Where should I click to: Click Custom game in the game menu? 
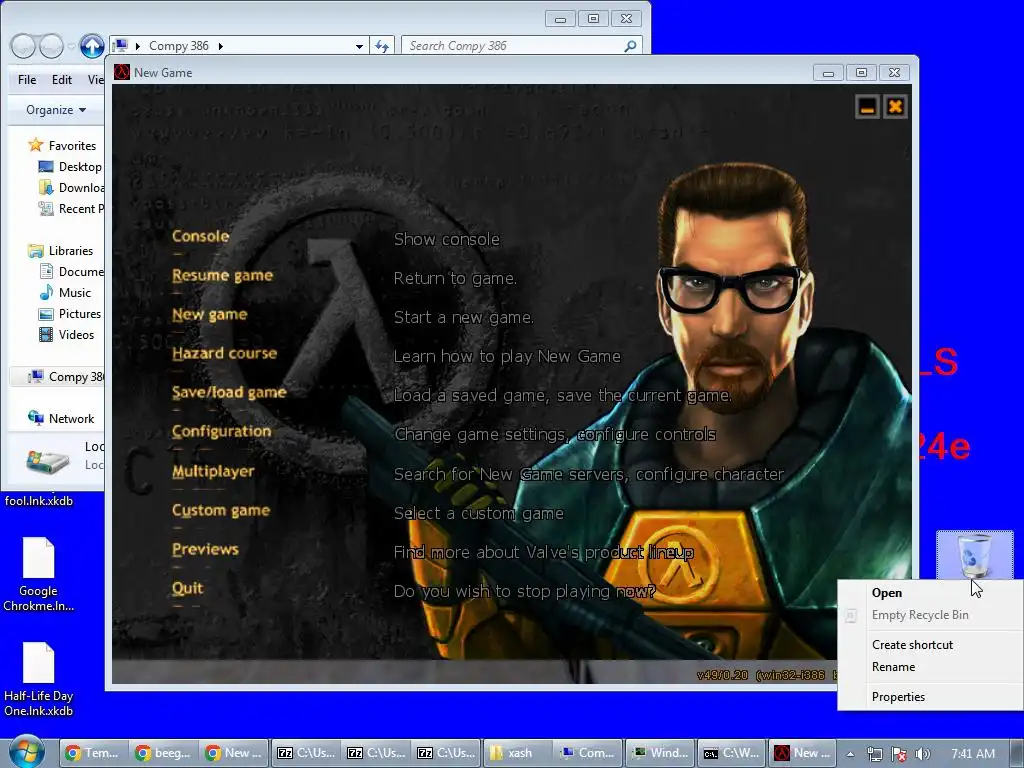point(221,510)
